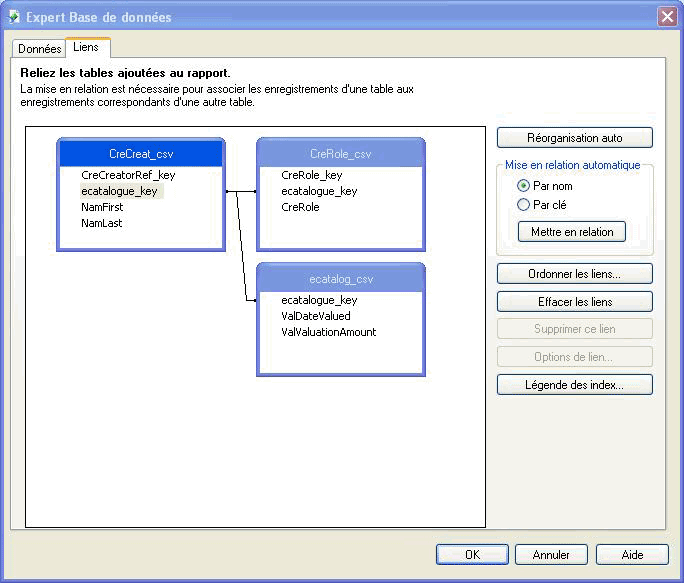
Task: Click the ecatalog_csv table header
Action: tap(341, 279)
